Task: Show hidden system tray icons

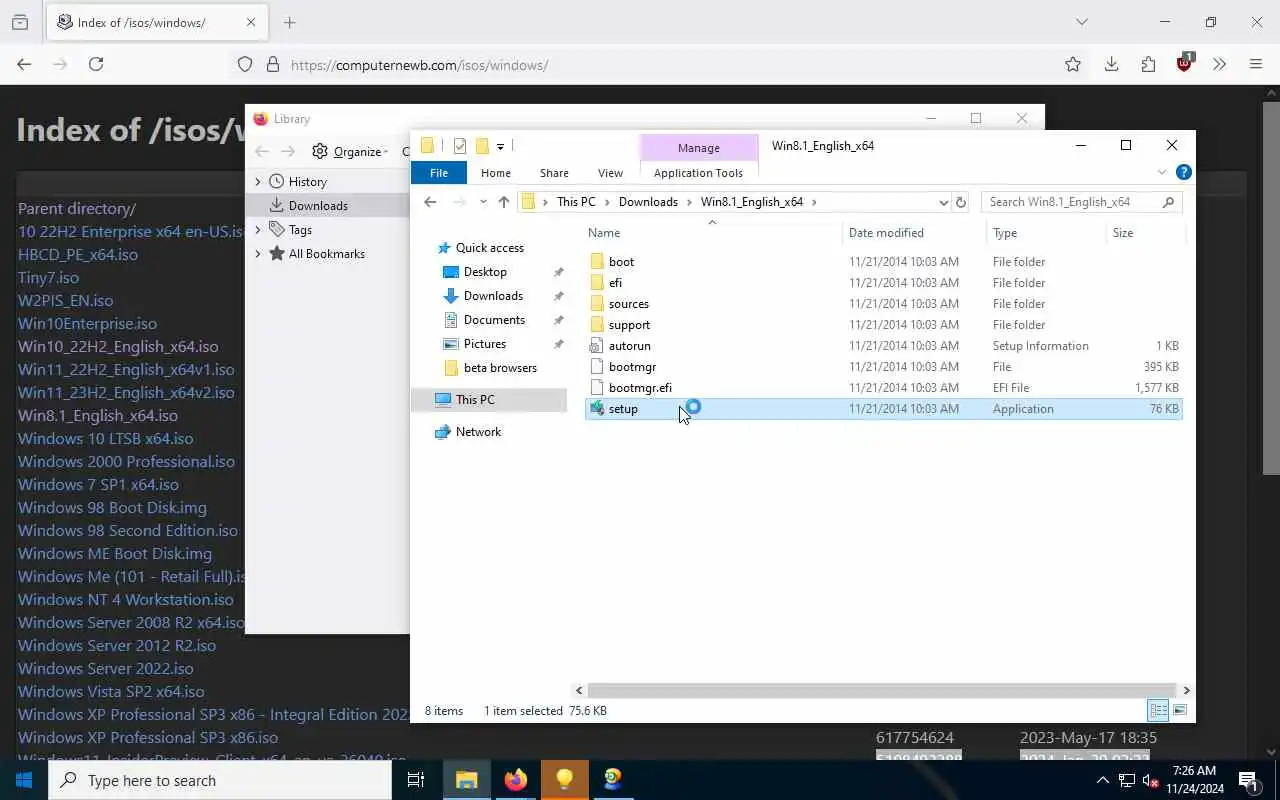Action: pyautogui.click(x=1103, y=780)
